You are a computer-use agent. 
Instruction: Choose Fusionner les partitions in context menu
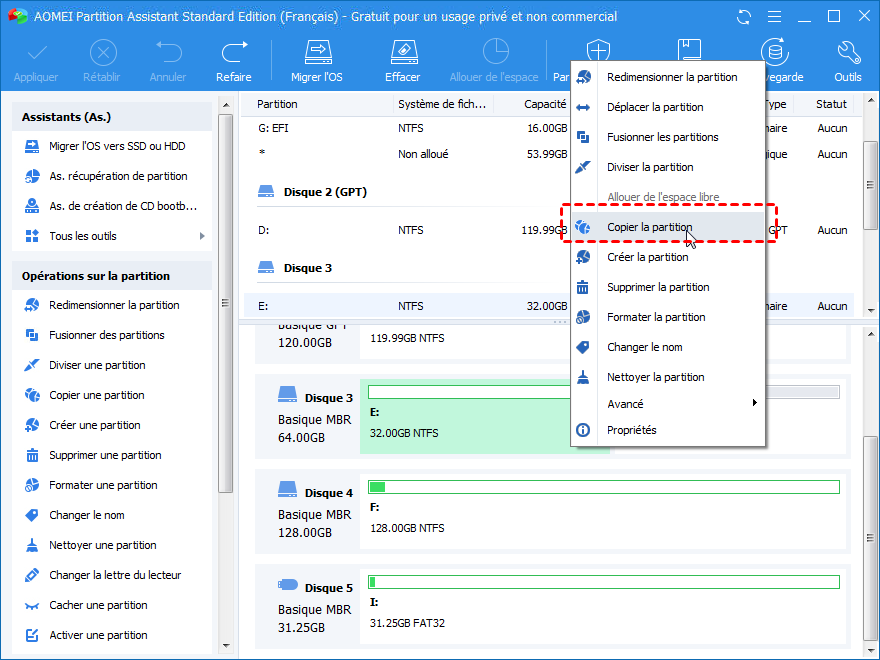668,138
